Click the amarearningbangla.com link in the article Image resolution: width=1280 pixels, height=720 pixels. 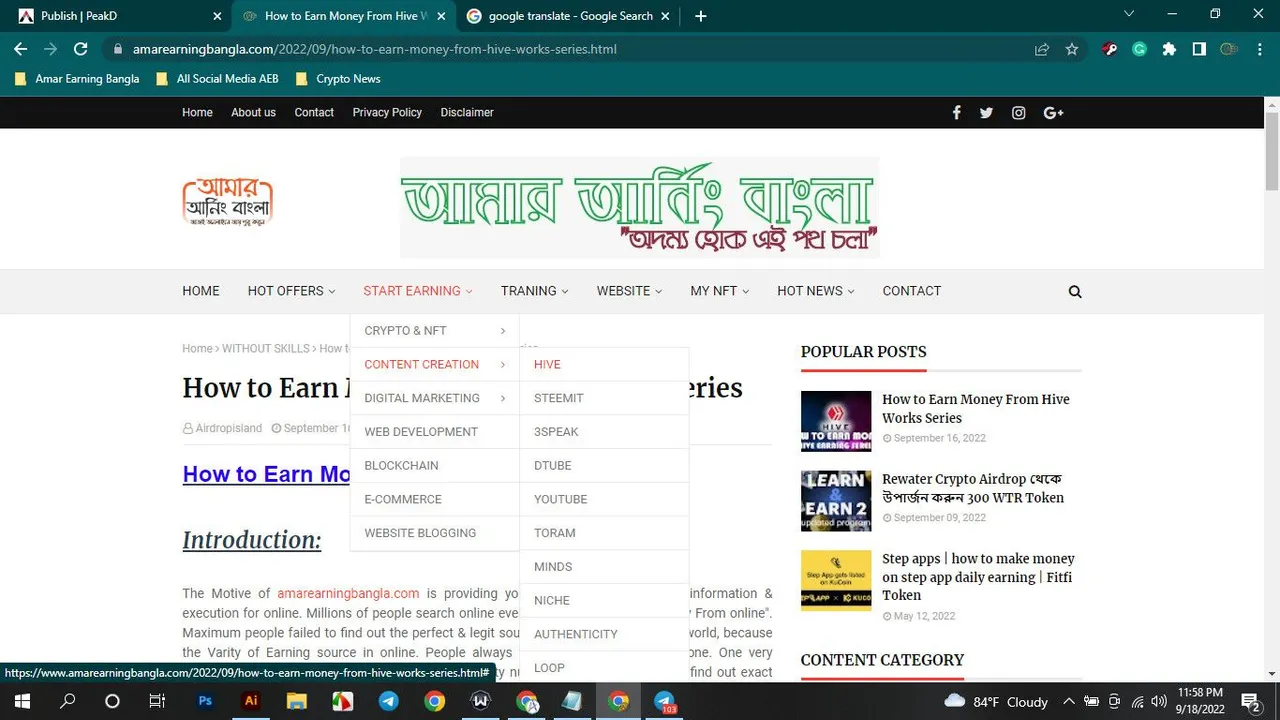[x=348, y=594]
